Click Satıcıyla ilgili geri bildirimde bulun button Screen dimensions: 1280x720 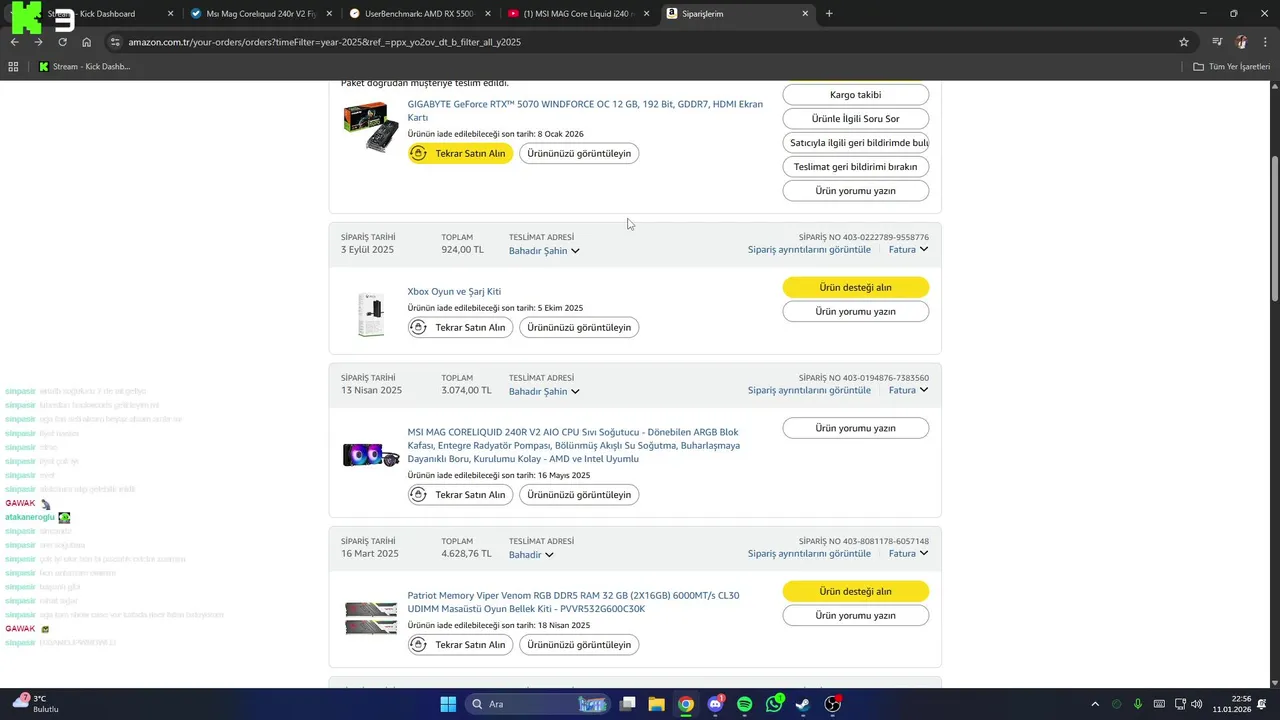click(856, 143)
